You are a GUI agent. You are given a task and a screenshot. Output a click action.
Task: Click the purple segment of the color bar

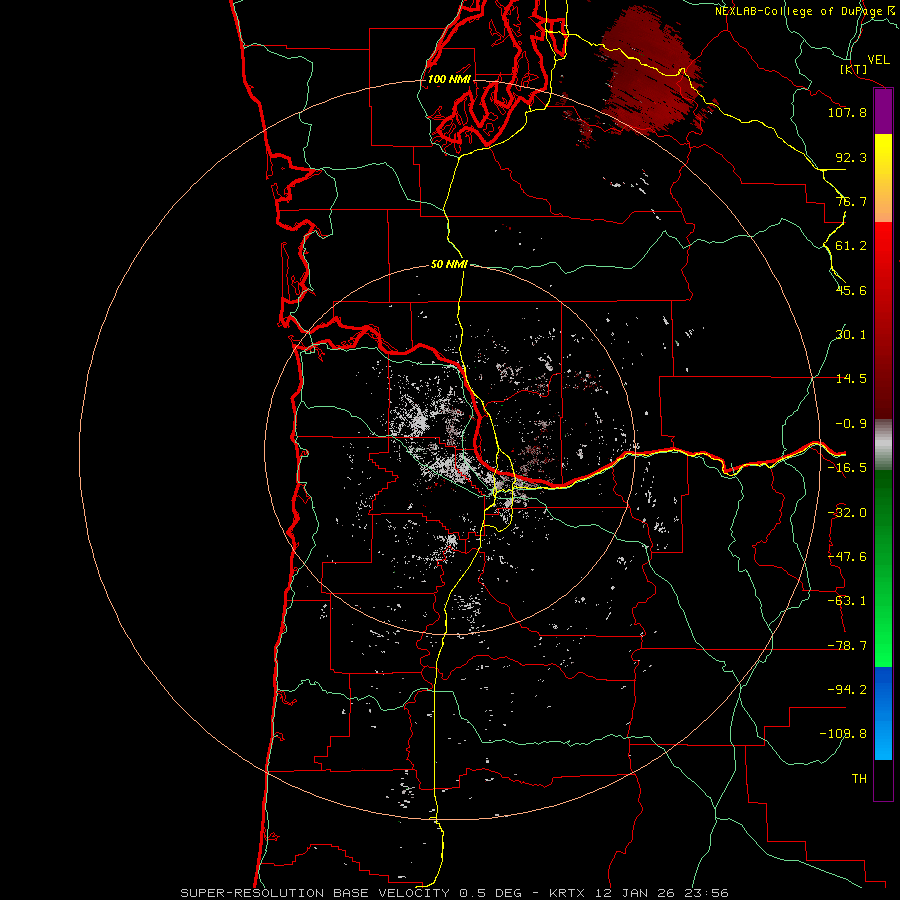tap(883, 112)
